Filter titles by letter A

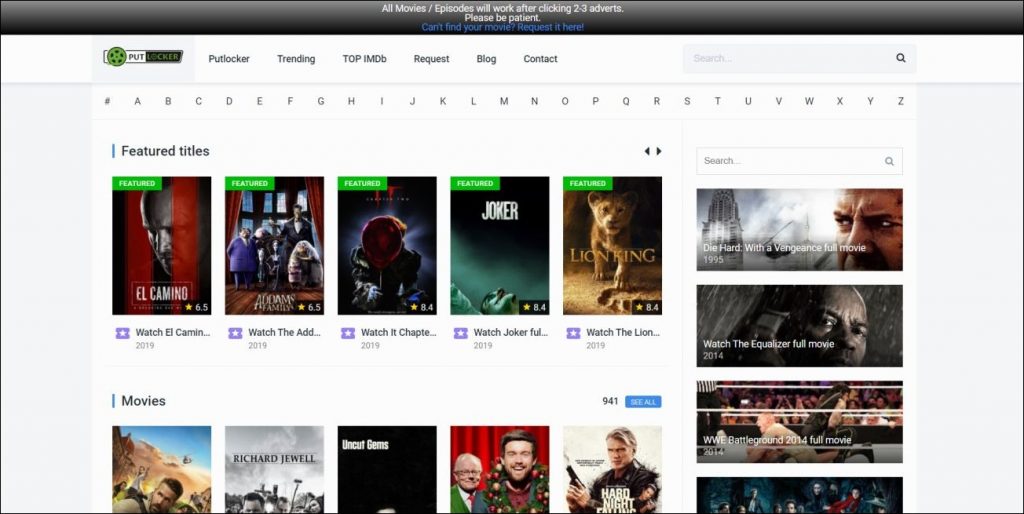click(x=137, y=101)
